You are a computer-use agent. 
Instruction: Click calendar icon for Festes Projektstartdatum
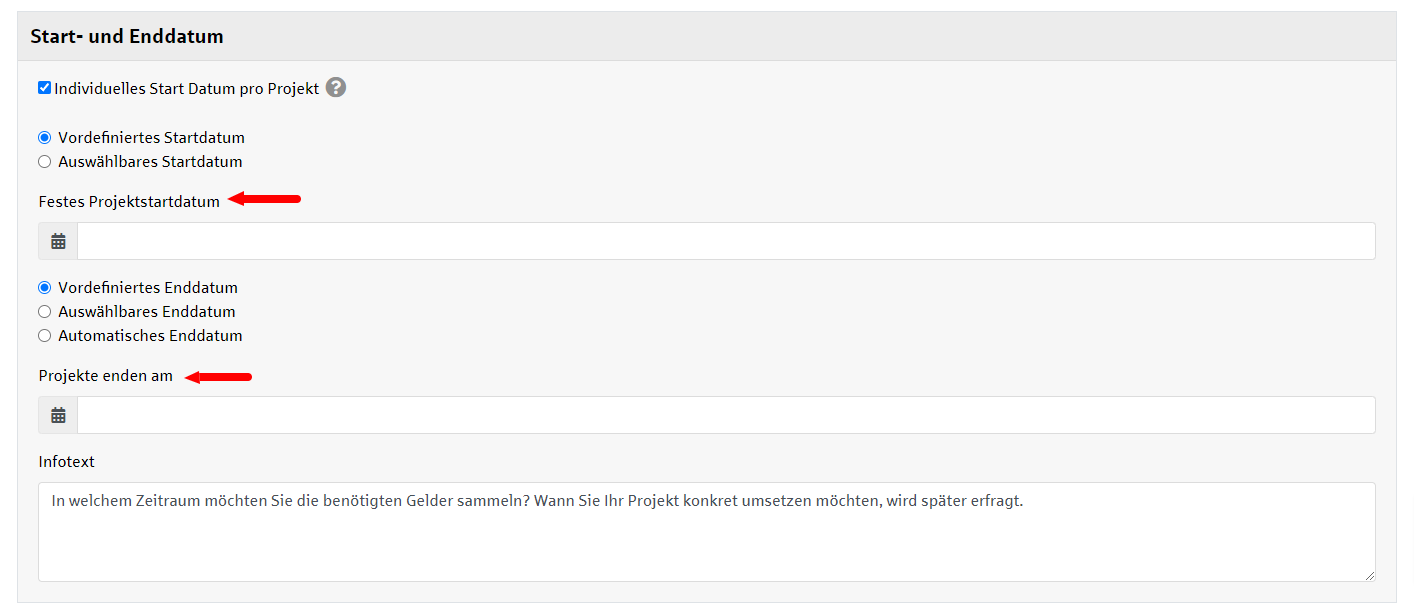(x=58, y=241)
